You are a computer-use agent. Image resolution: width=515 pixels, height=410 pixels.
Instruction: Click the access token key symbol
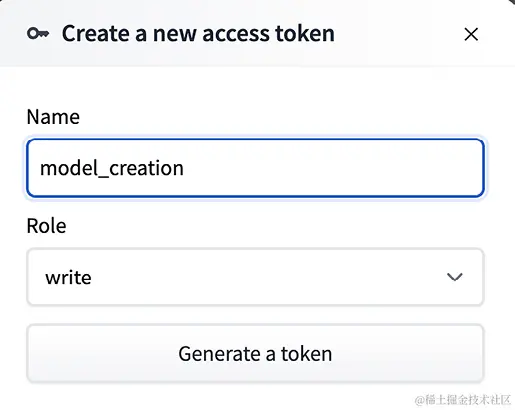tap(38, 34)
